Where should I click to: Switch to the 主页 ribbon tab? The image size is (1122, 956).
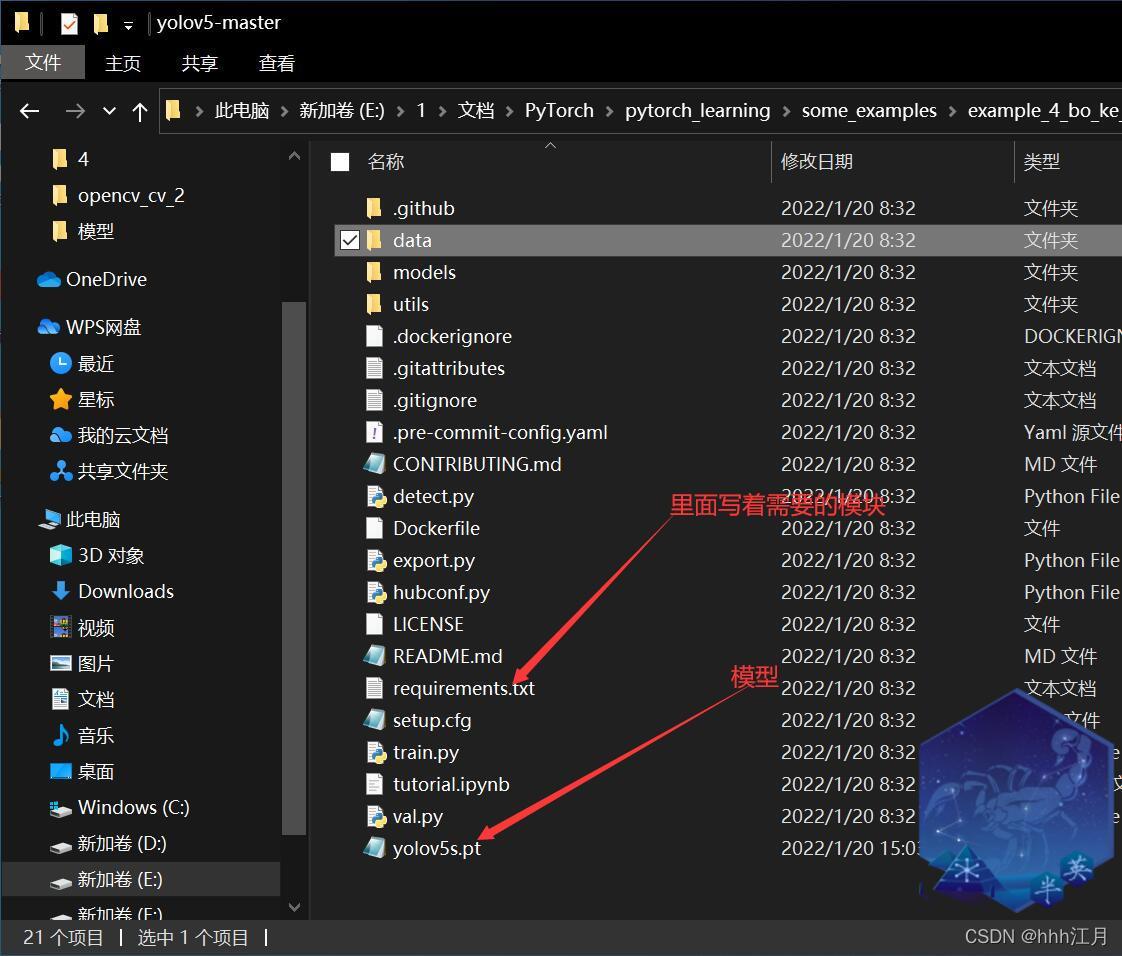[x=123, y=63]
